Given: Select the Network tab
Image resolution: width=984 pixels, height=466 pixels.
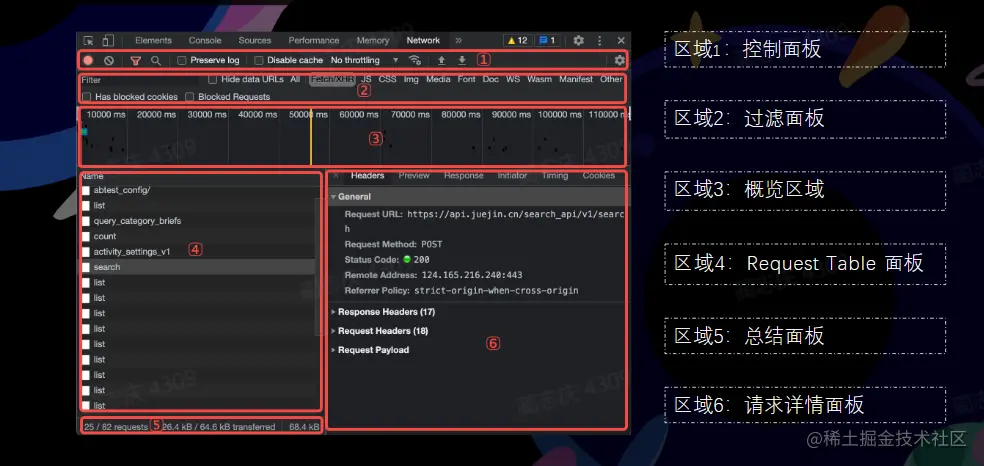Looking at the screenshot, I should 423,41.
